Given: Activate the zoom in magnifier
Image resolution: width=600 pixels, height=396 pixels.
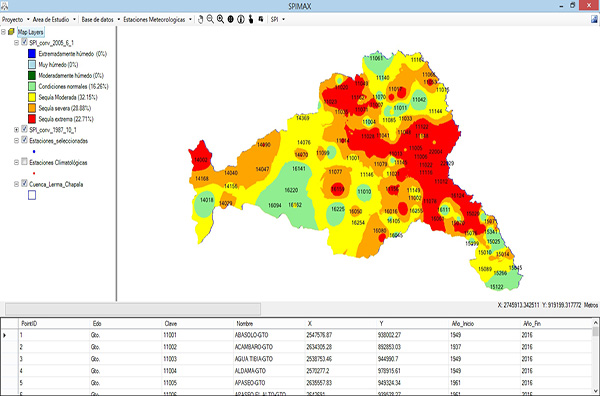Looking at the screenshot, I should (220, 19).
